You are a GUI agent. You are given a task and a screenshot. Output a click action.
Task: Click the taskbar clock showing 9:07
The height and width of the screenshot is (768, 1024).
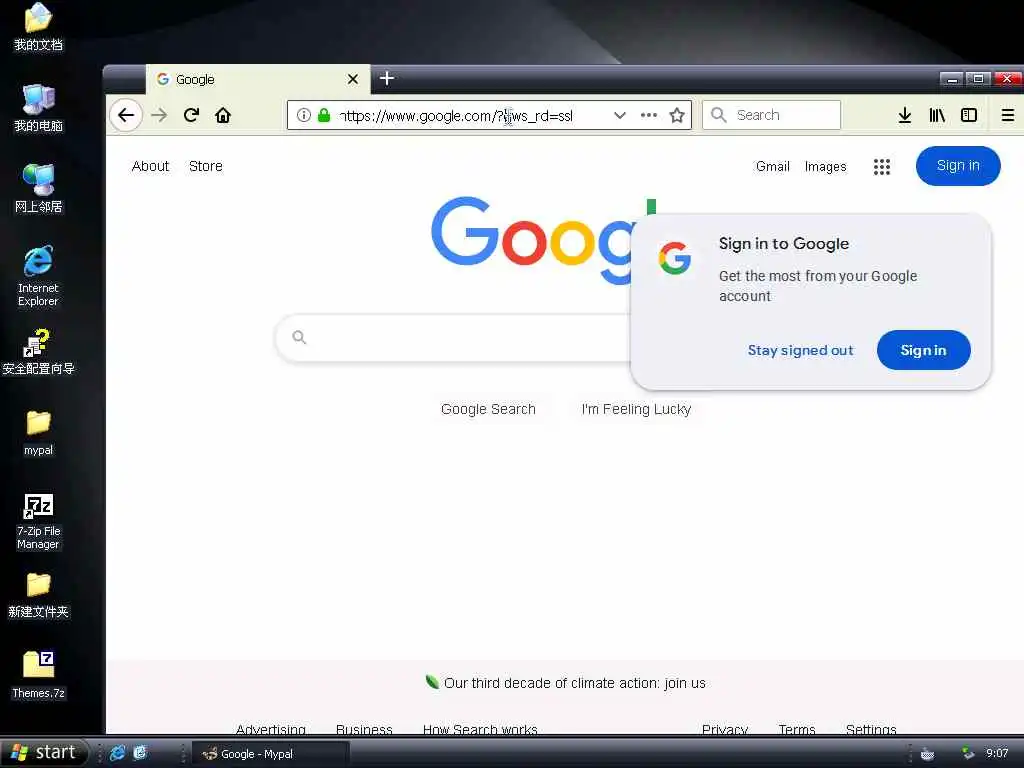[x=997, y=753]
